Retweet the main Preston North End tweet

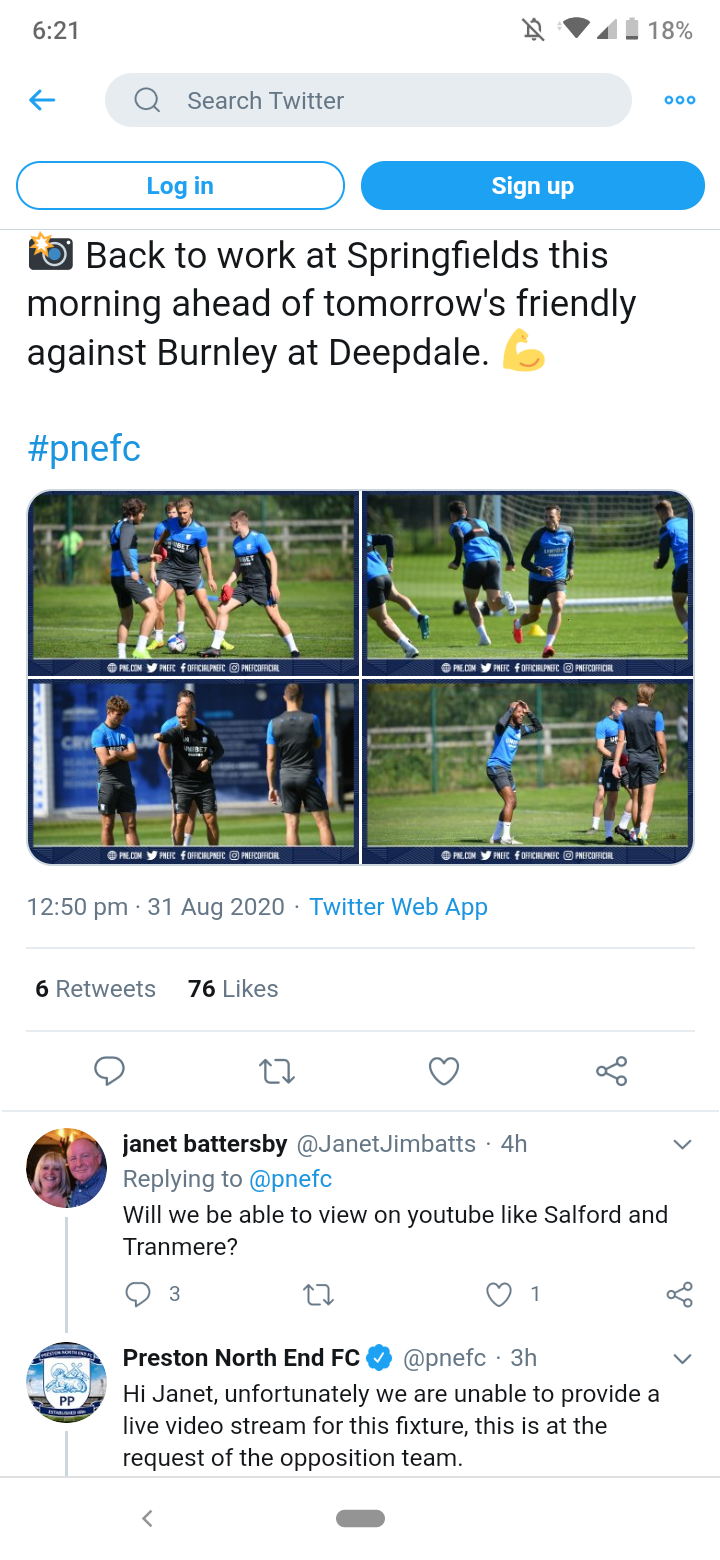tap(276, 1071)
